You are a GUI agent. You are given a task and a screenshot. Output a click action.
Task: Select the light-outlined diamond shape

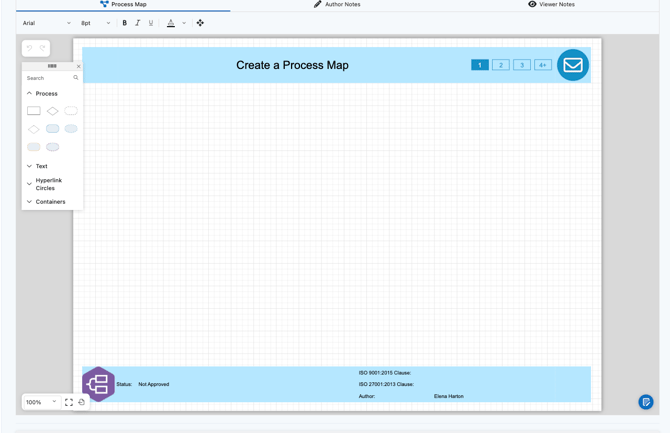pyautogui.click(x=34, y=129)
